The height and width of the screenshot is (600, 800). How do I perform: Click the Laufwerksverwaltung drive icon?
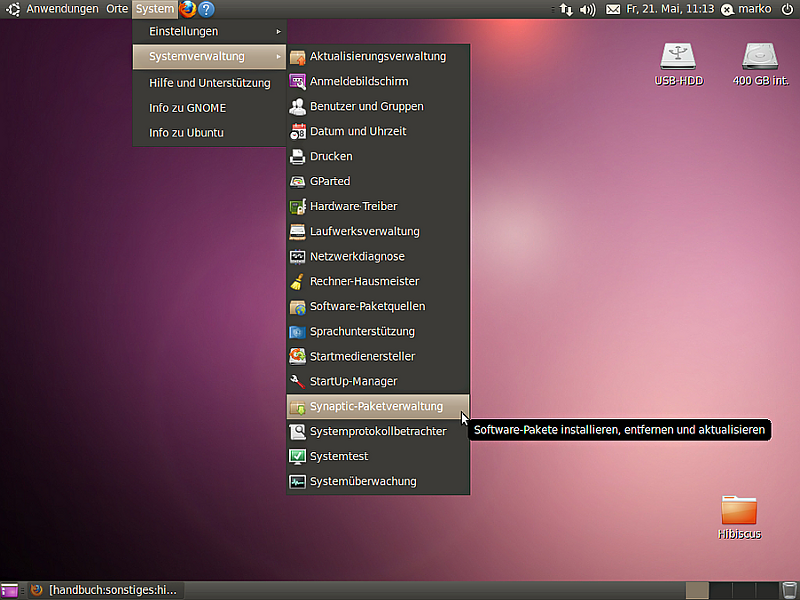(x=297, y=232)
